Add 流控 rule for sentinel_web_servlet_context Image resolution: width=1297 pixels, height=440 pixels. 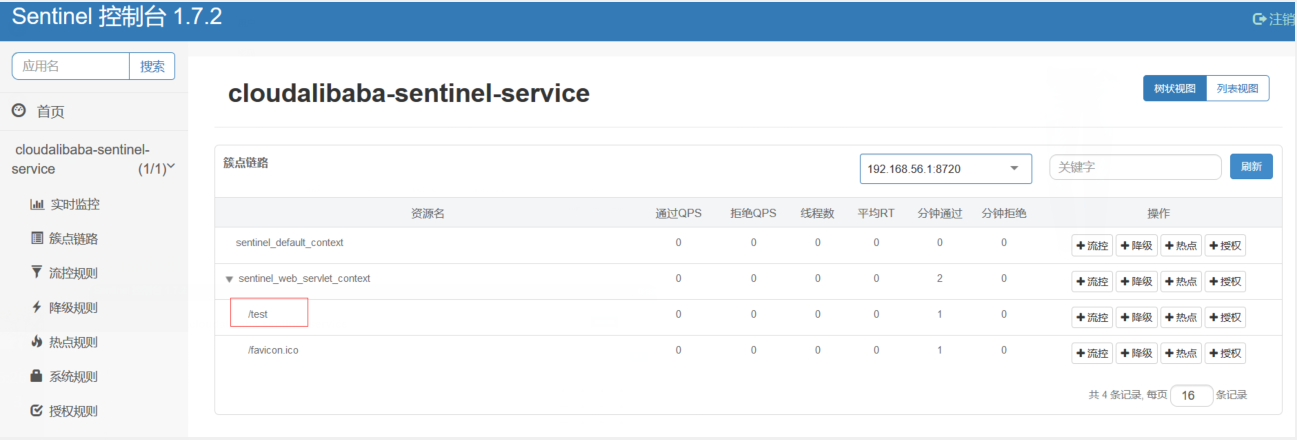(1092, 281)
